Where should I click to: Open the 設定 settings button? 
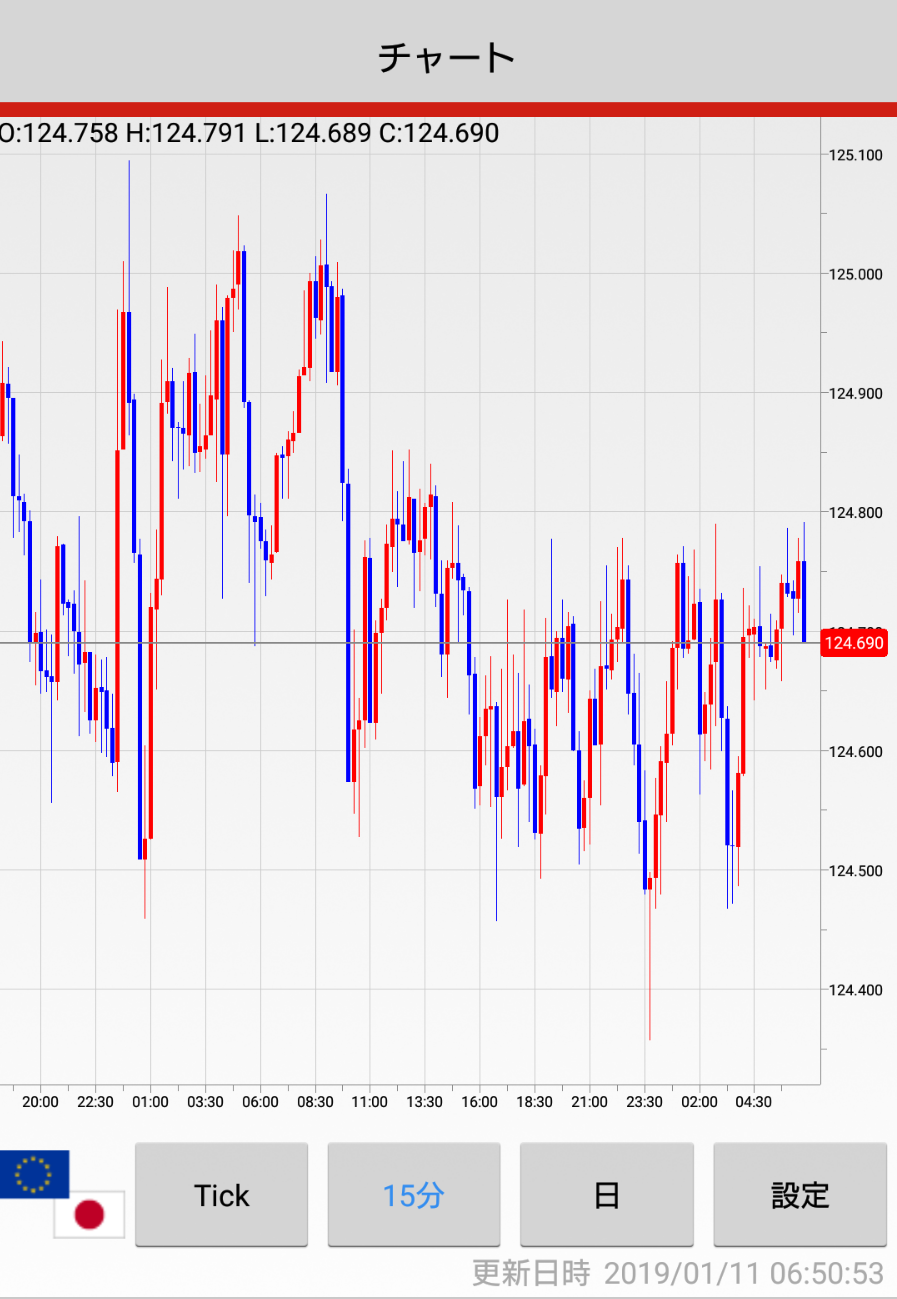pyautogui.click(x=800, y=1195)
